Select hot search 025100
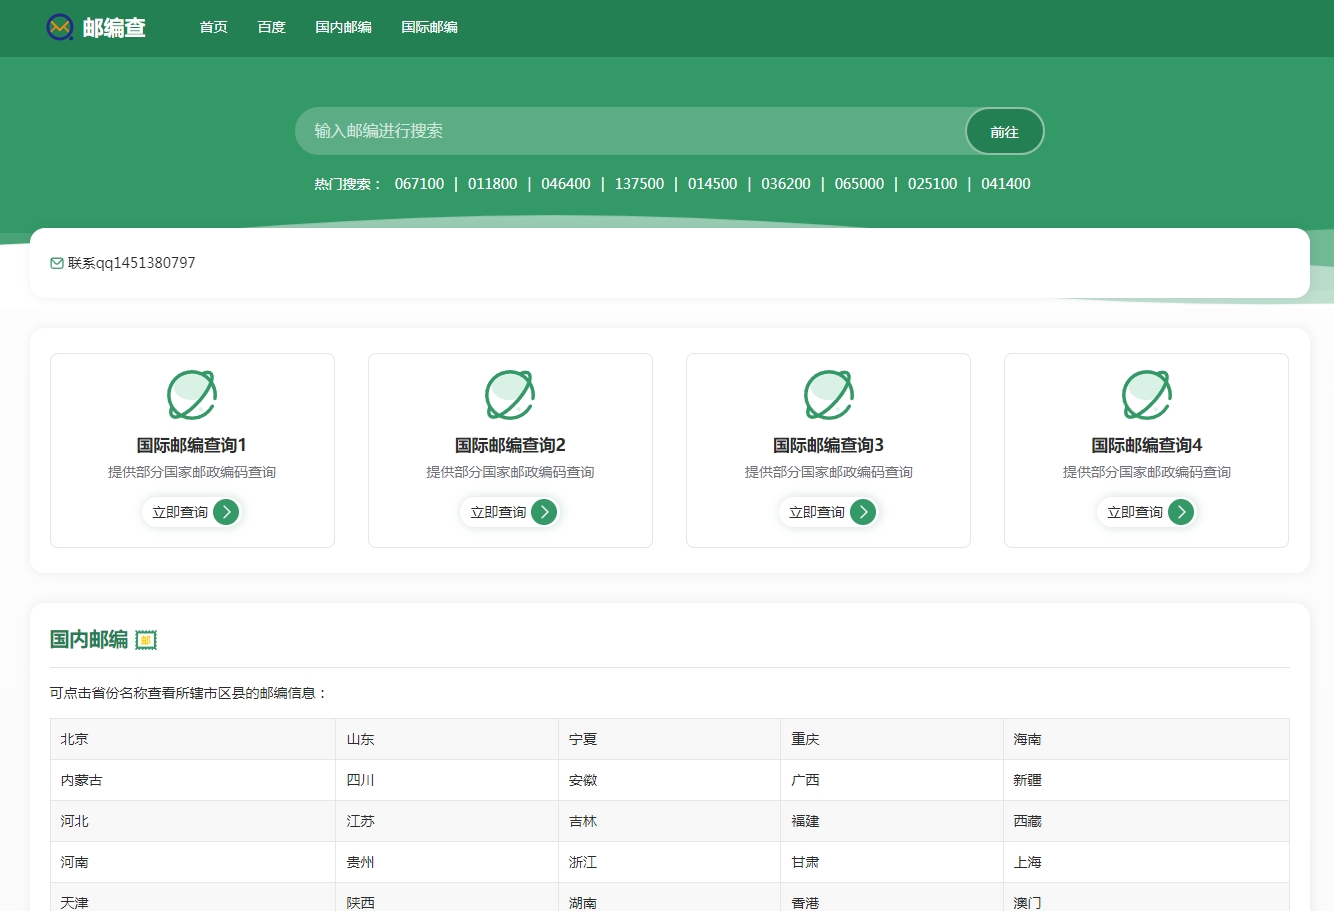This screenshot has width=1334, height=911. tap(933, 184)
